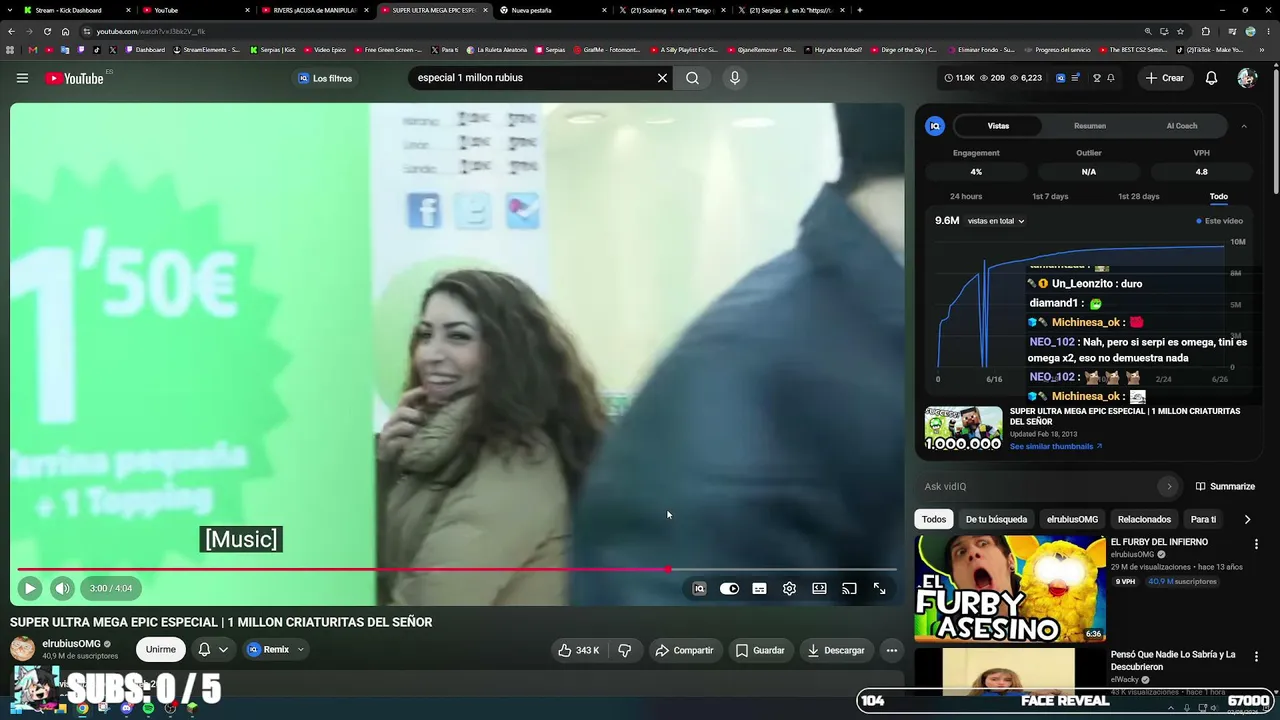This screenshot has height=720, width=1280.
Task: Open a new browser tab with plus
Action: [x=860, y=10]
